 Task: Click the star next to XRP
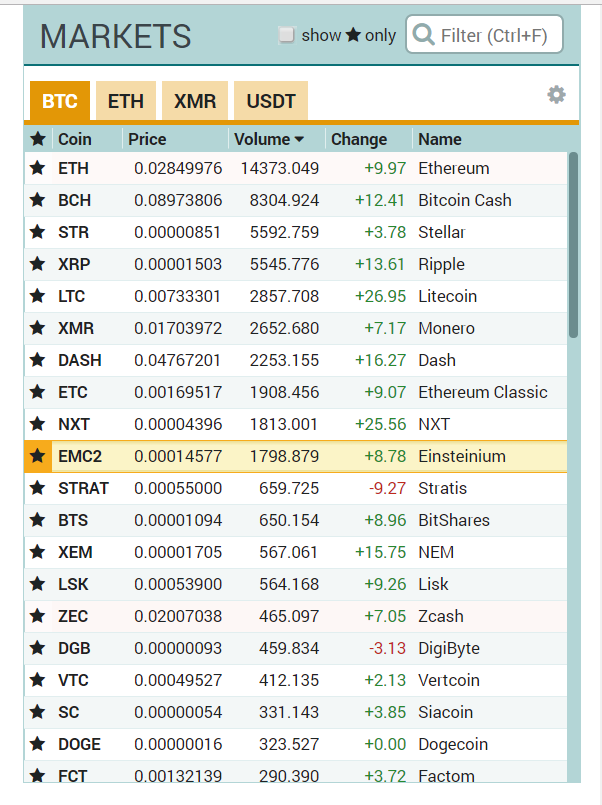click(38, 264)
